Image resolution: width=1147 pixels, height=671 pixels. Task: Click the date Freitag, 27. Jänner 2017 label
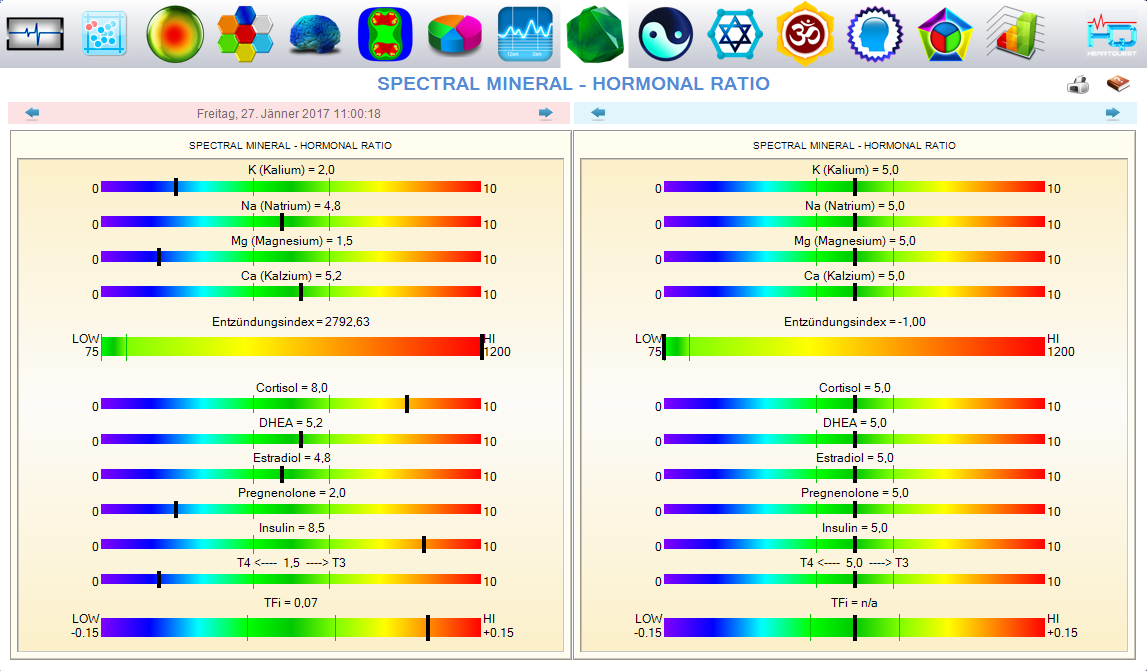tap(288, 114)
